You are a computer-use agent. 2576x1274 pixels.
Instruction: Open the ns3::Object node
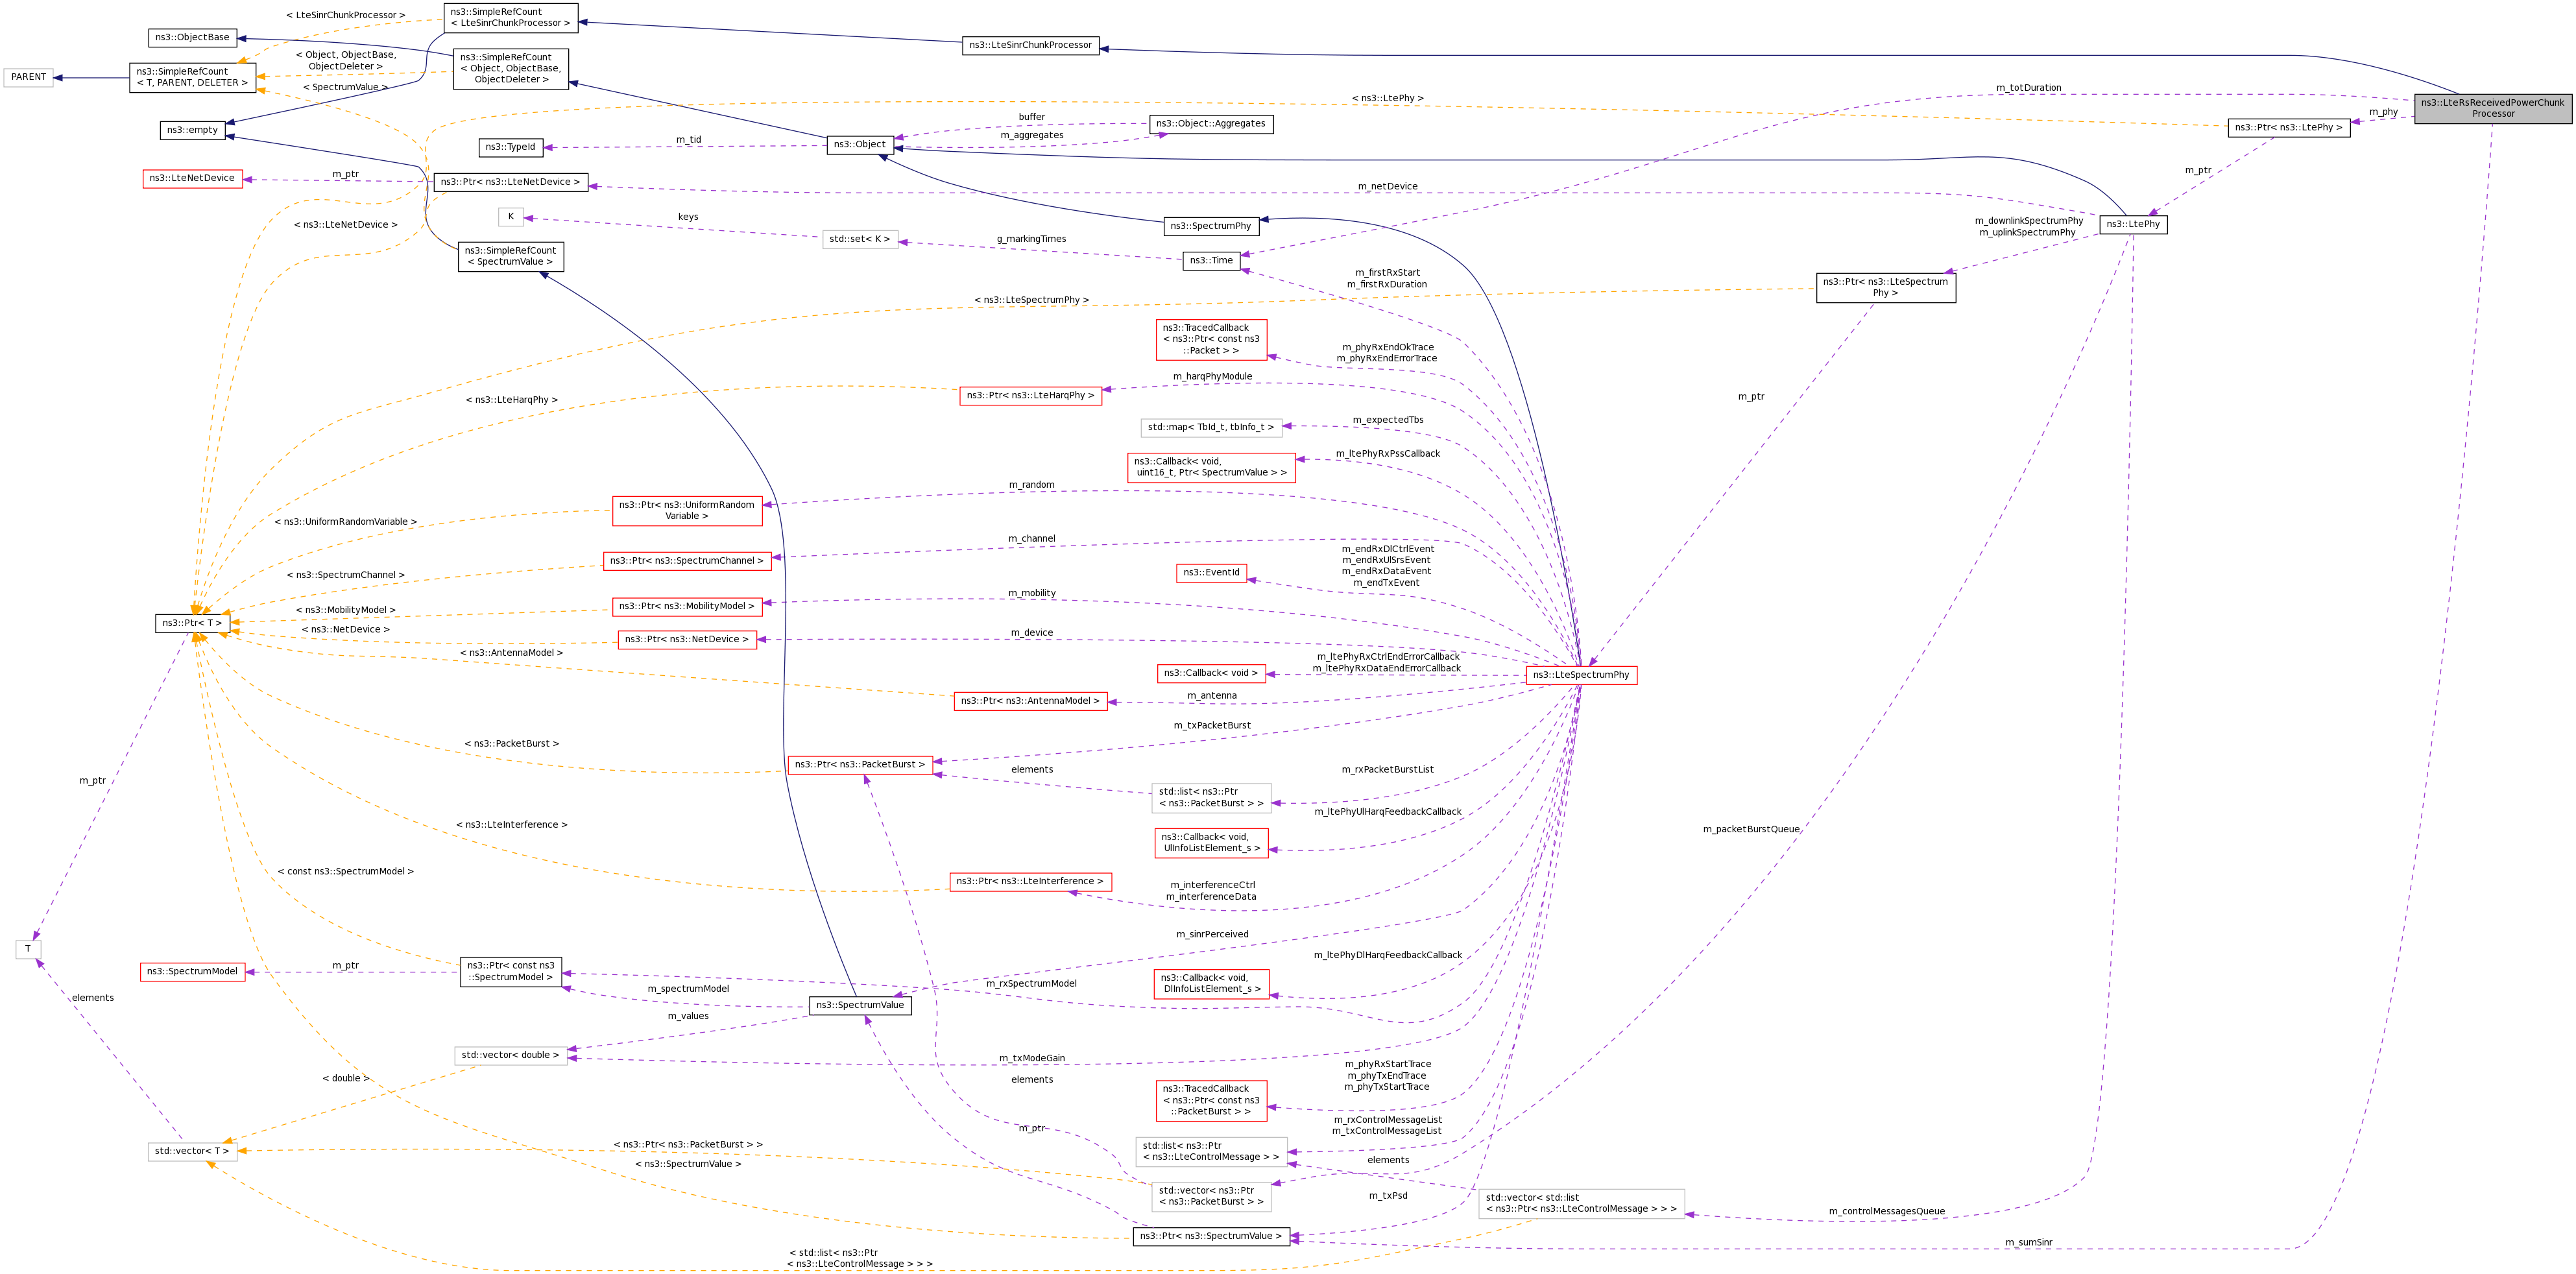pyautogui.click(x=860, y=144)
